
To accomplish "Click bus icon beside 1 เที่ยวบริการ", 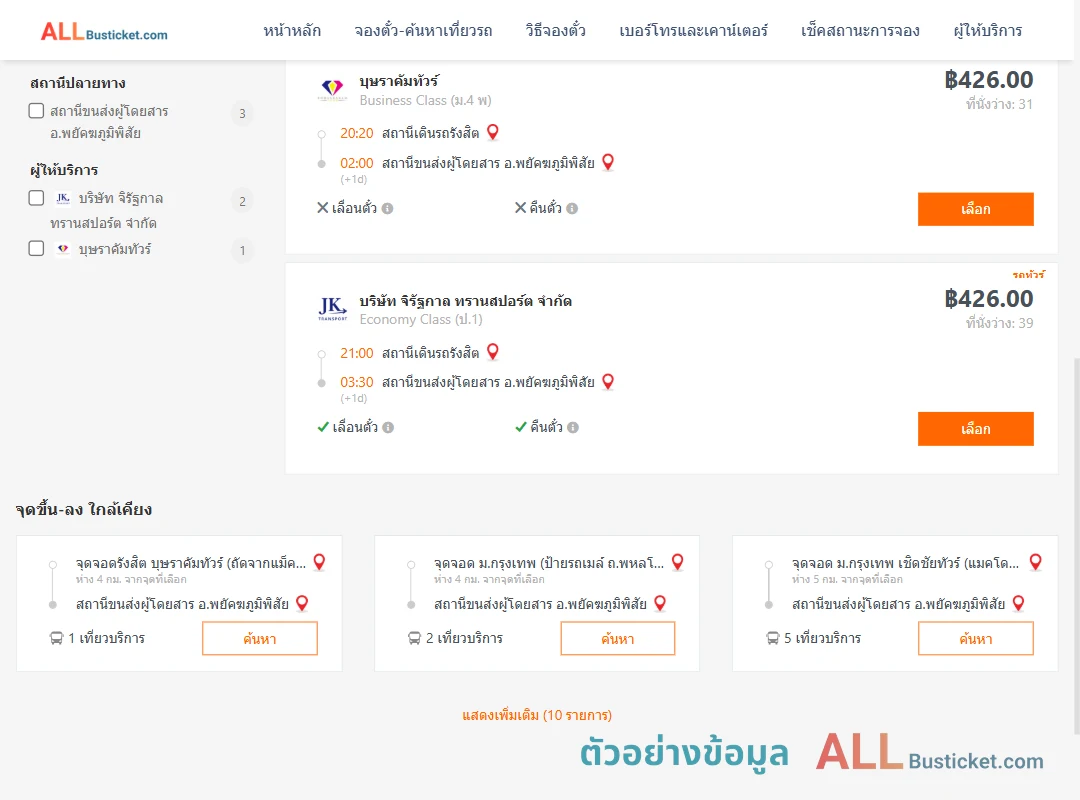I will [56, 638].
